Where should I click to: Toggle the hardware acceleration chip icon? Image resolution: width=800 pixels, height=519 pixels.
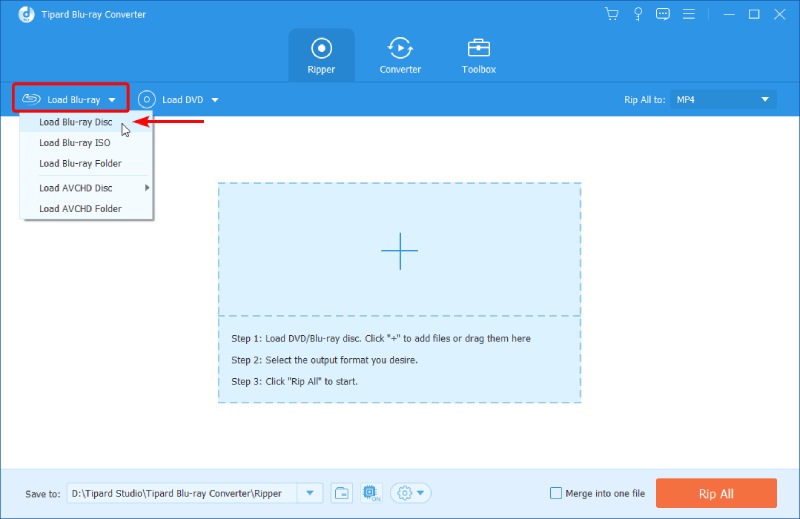tap(371, 493)
